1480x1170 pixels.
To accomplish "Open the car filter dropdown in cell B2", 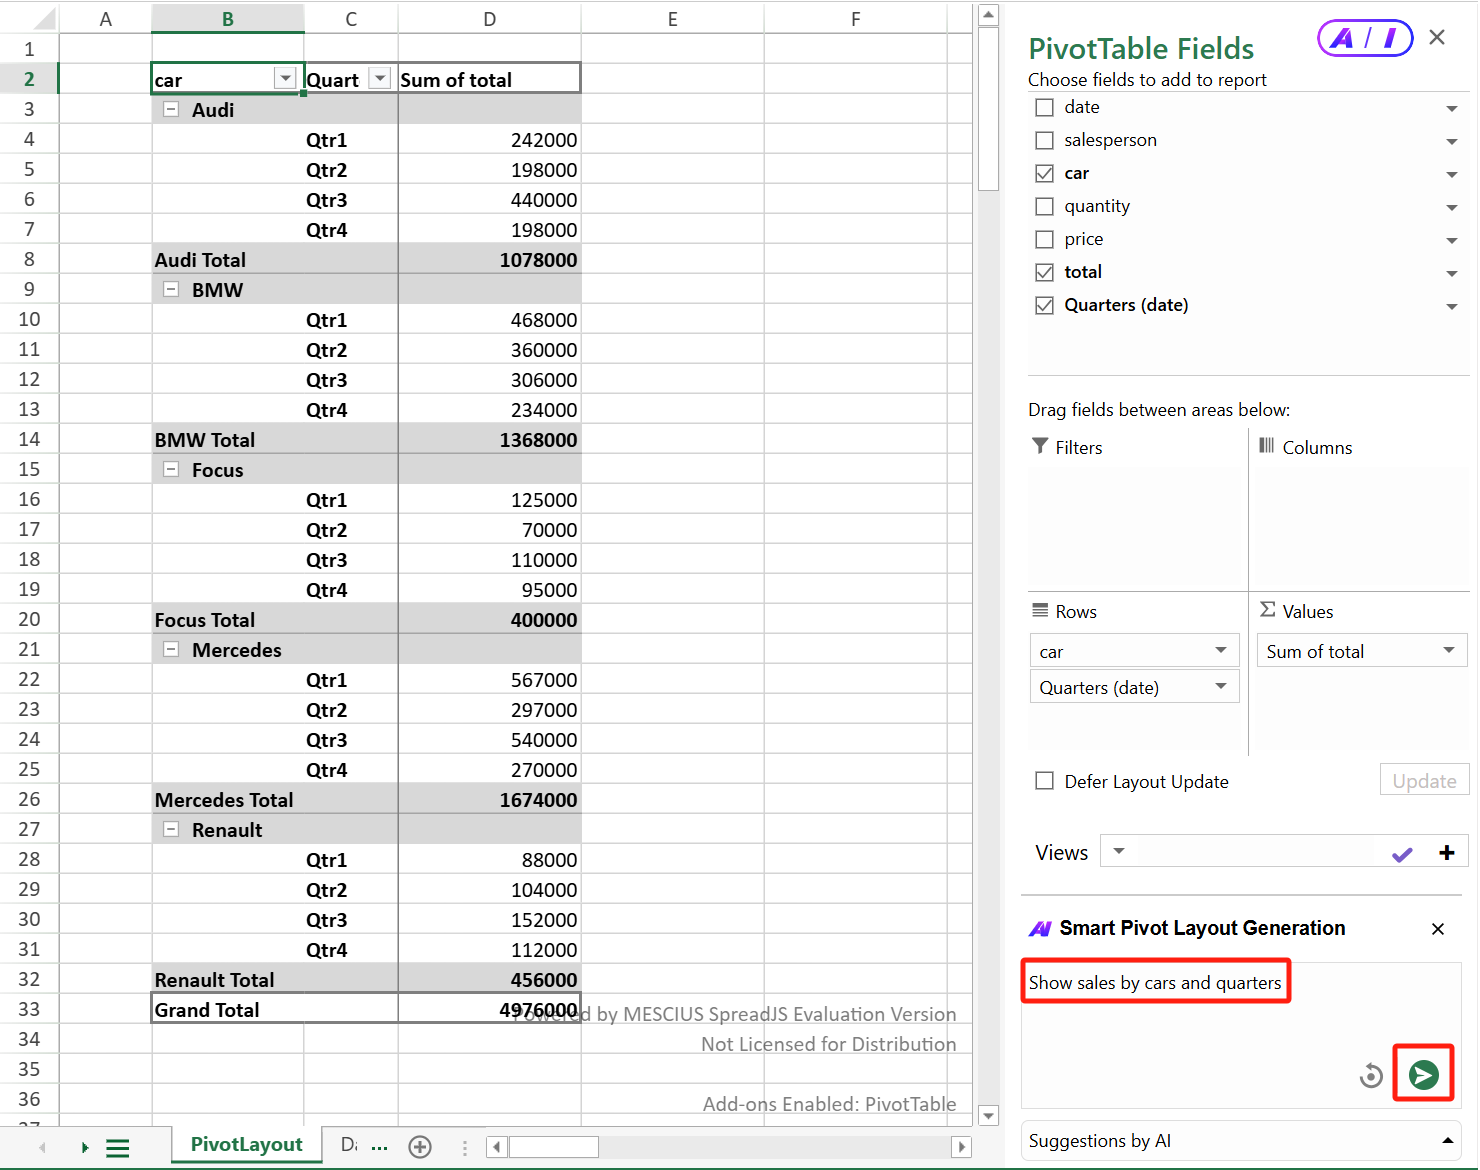I will click(x=286, y=78).
